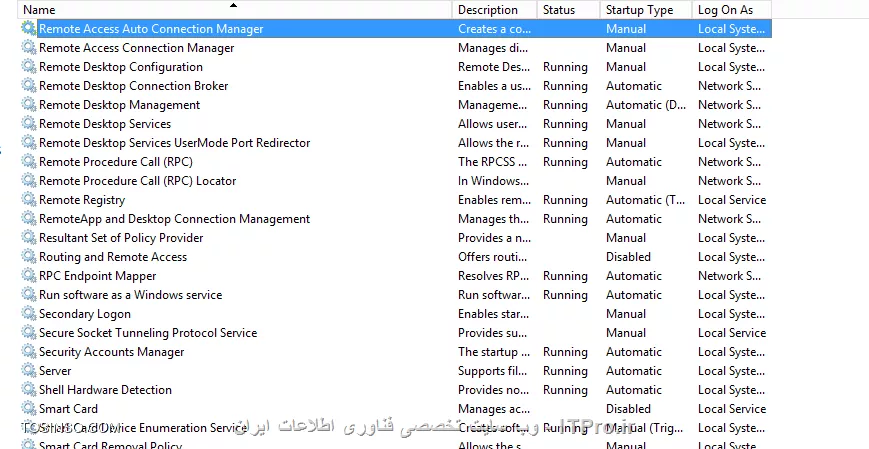
Task: Sort by the Status column header
Action: click(568, 9)
